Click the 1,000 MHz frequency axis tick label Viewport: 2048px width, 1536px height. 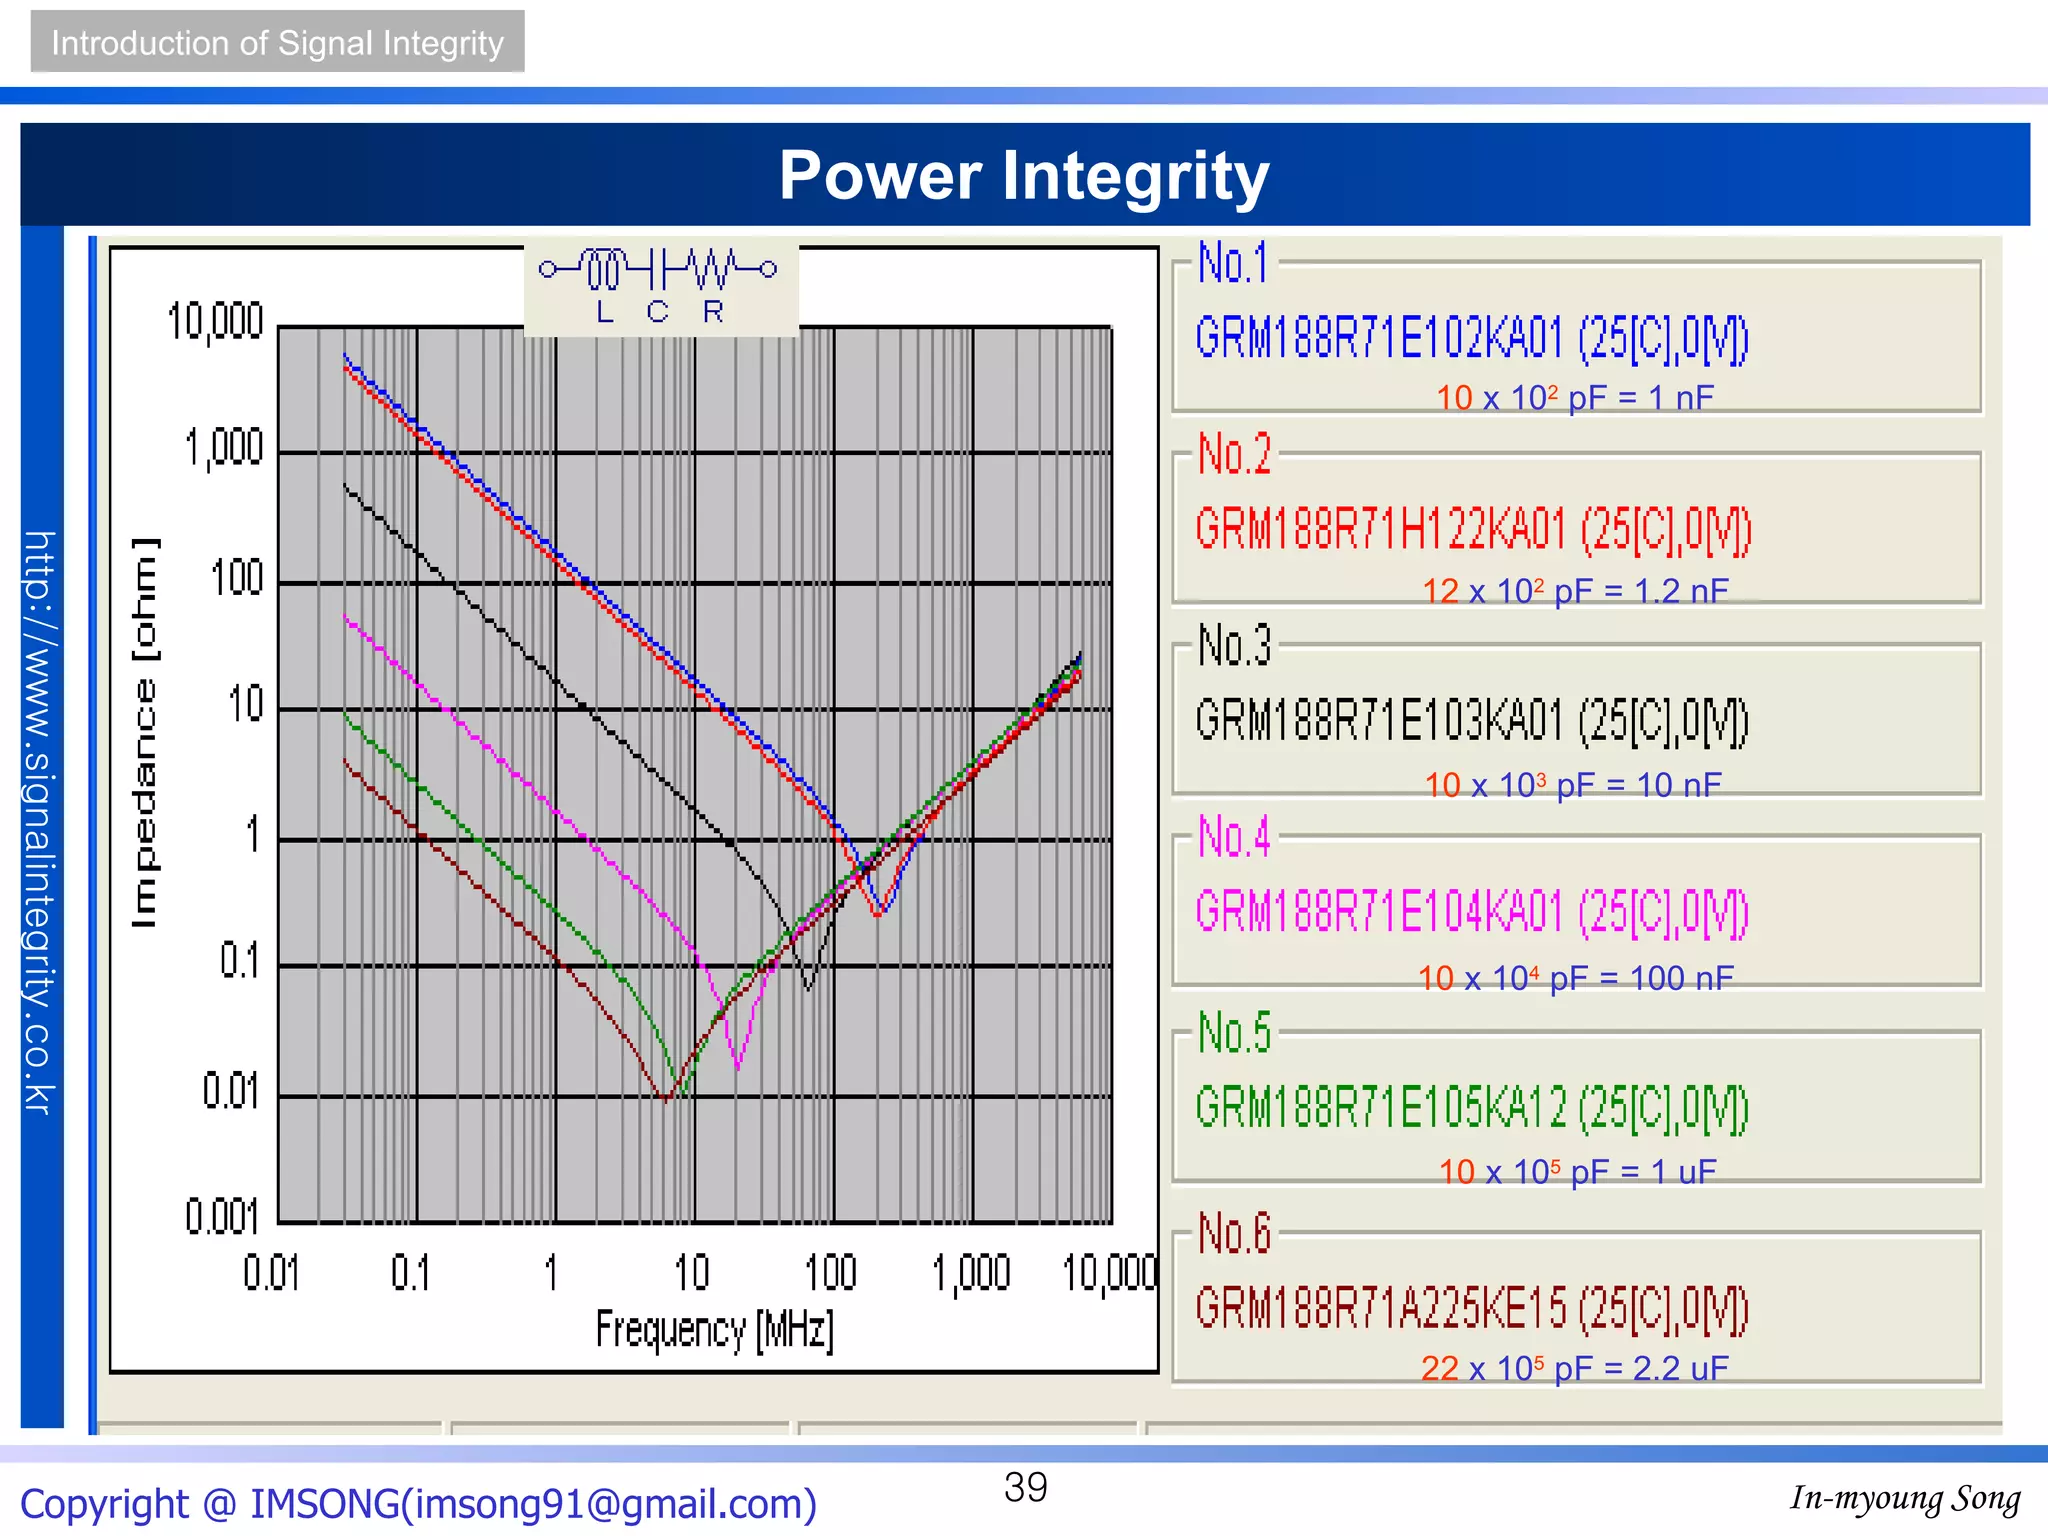(971, 1274)
